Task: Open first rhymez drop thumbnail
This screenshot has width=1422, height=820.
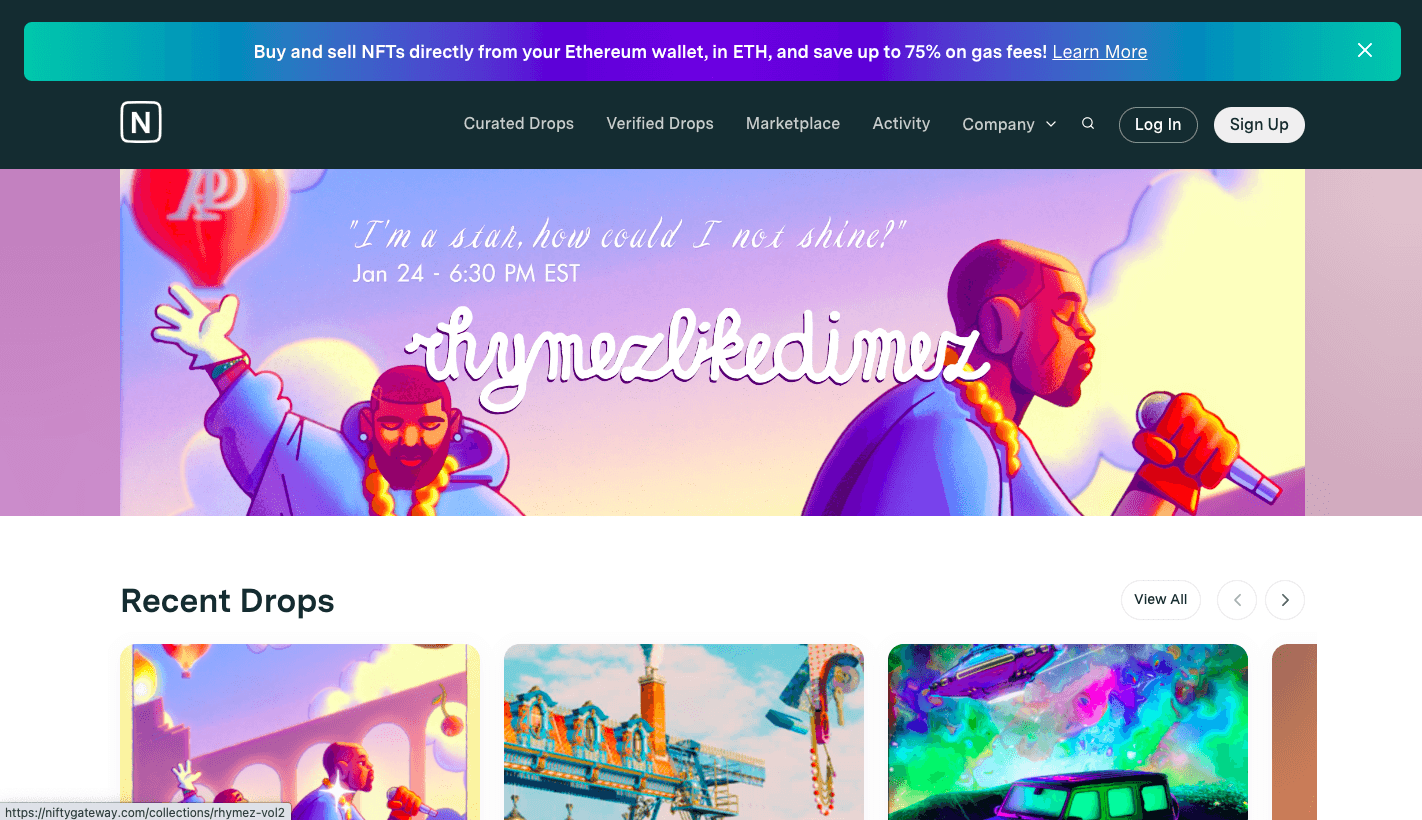Action: coord(300,732)
